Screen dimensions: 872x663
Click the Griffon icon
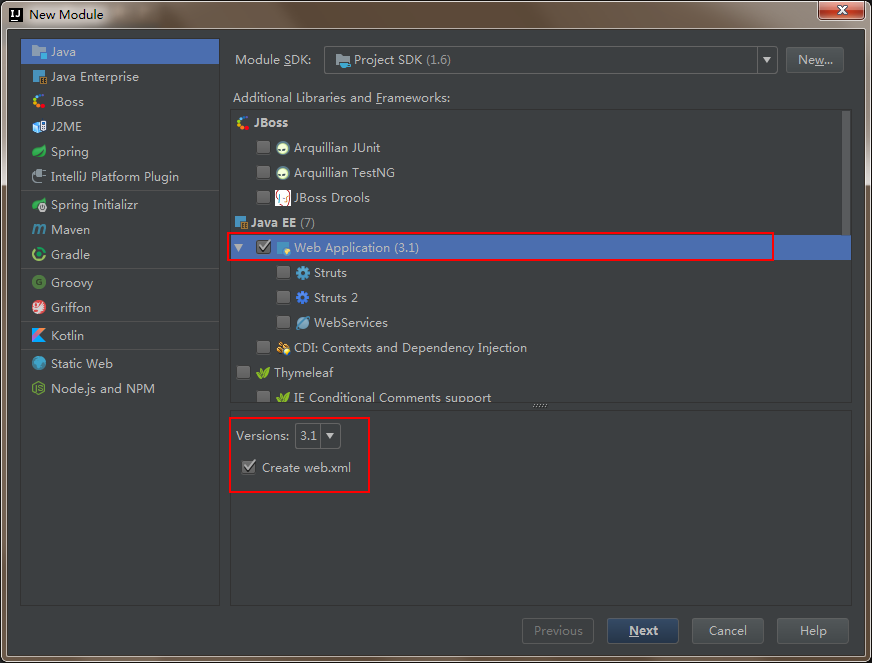(39, 307)
